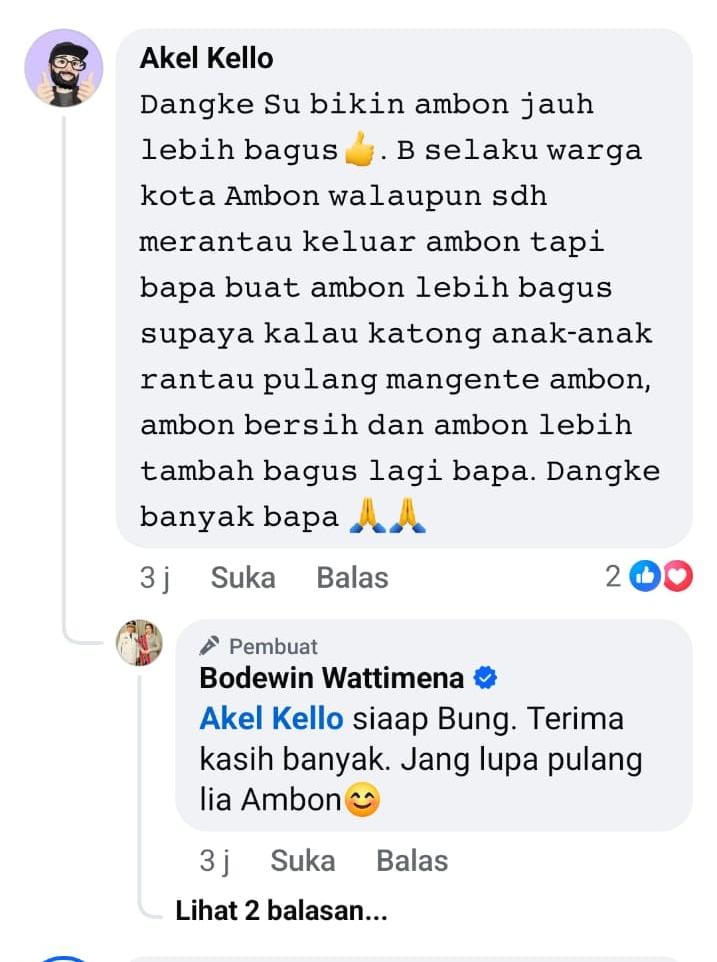Click the blue Akel Kello mention in reply
Image resolution: width=717 pixels, height=962 pixels.
(x=271, y=718)
